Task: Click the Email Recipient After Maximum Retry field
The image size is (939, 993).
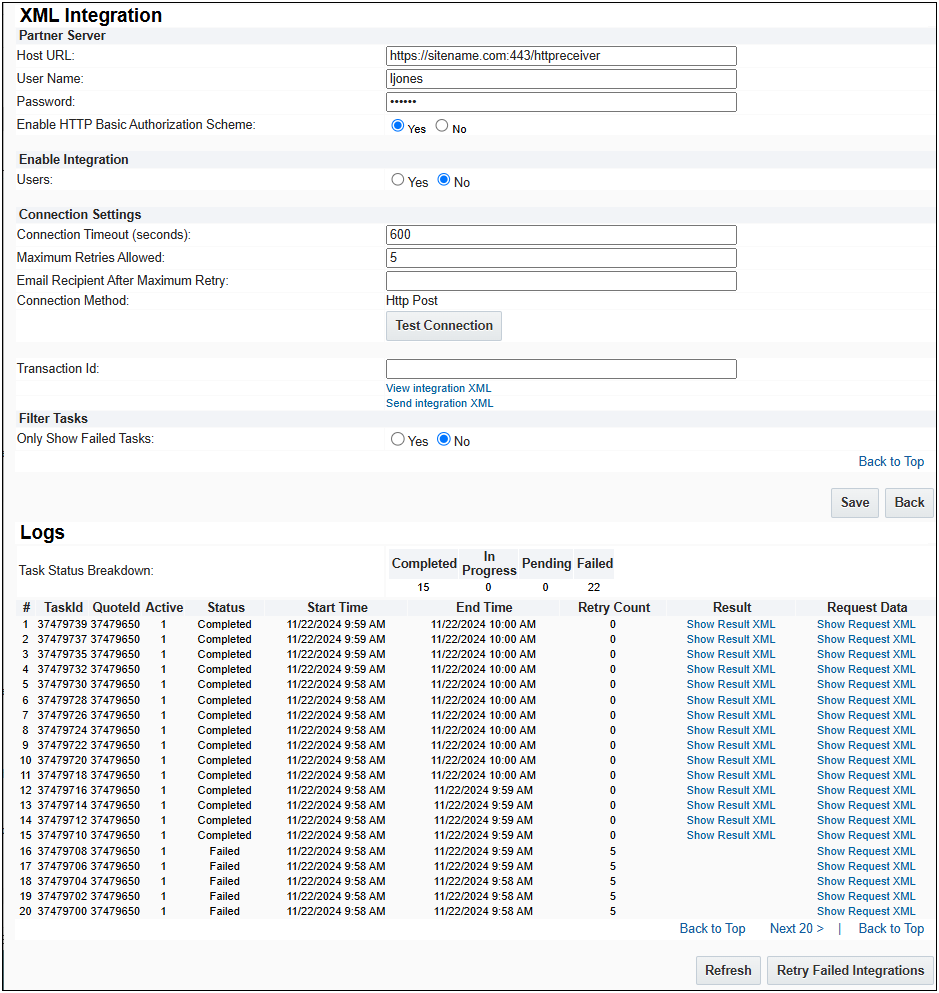Action: pos(560,281)
